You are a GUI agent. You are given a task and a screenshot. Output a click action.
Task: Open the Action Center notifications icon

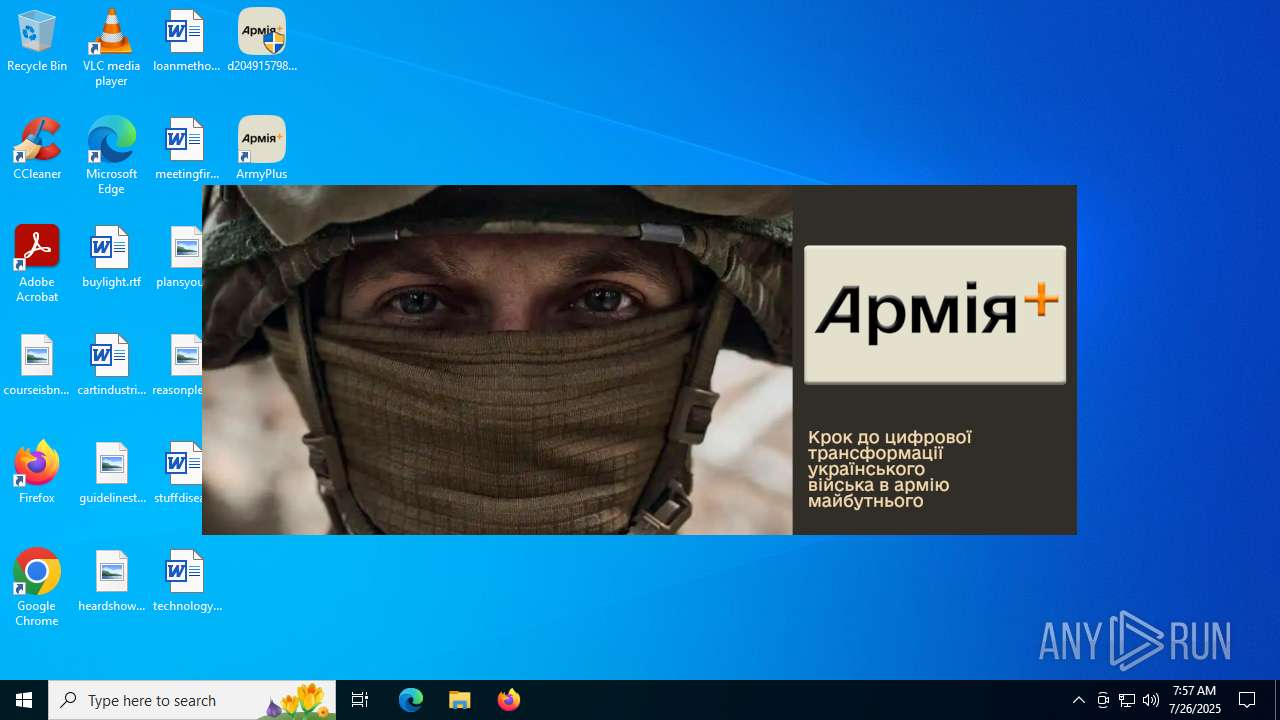click(x=1248, y=700)
